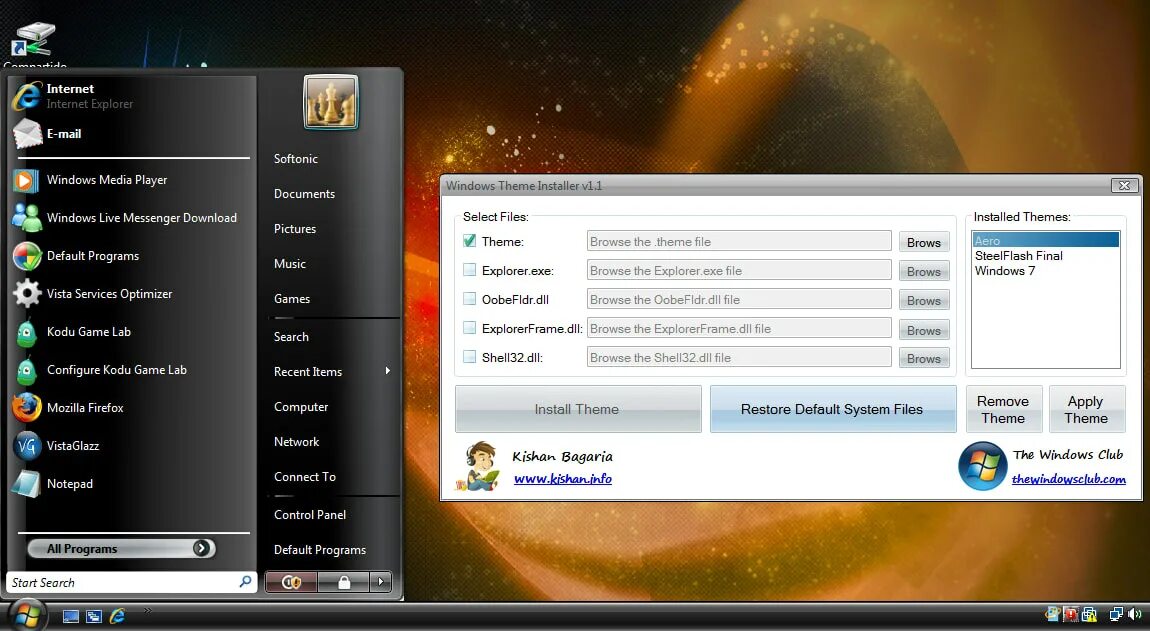Click the Start orb button
Image resolution: width=1150 pixels, height=631 pixels.
[x=27, y=615]
